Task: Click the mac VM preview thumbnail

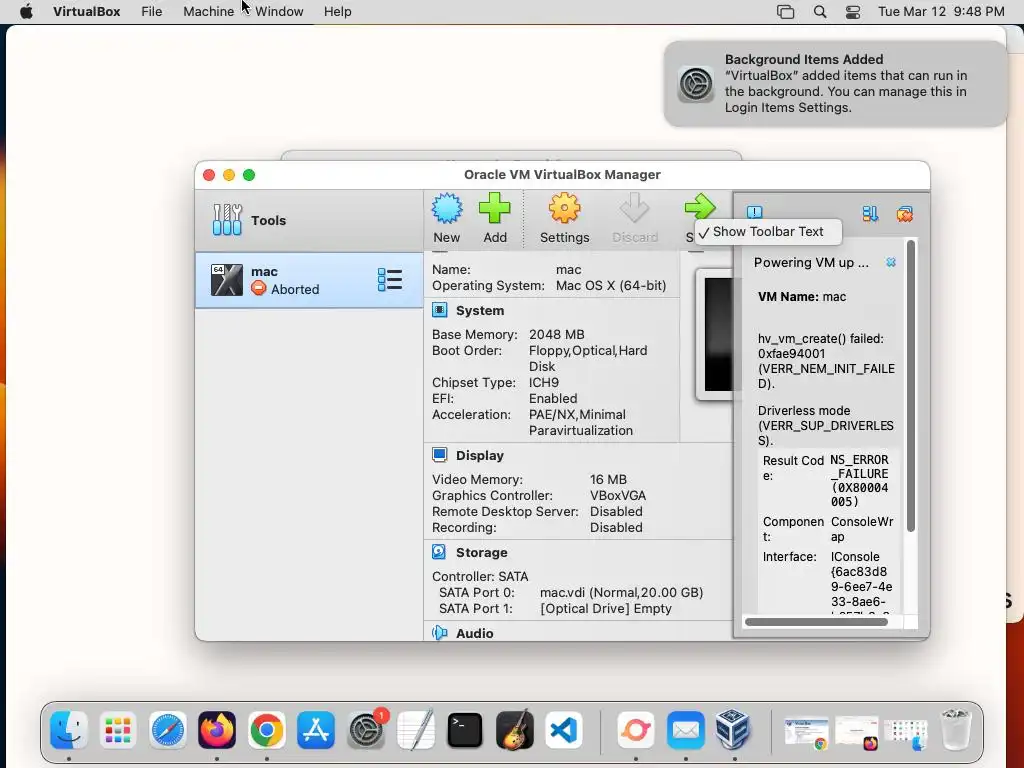Action: coord(717,334)
